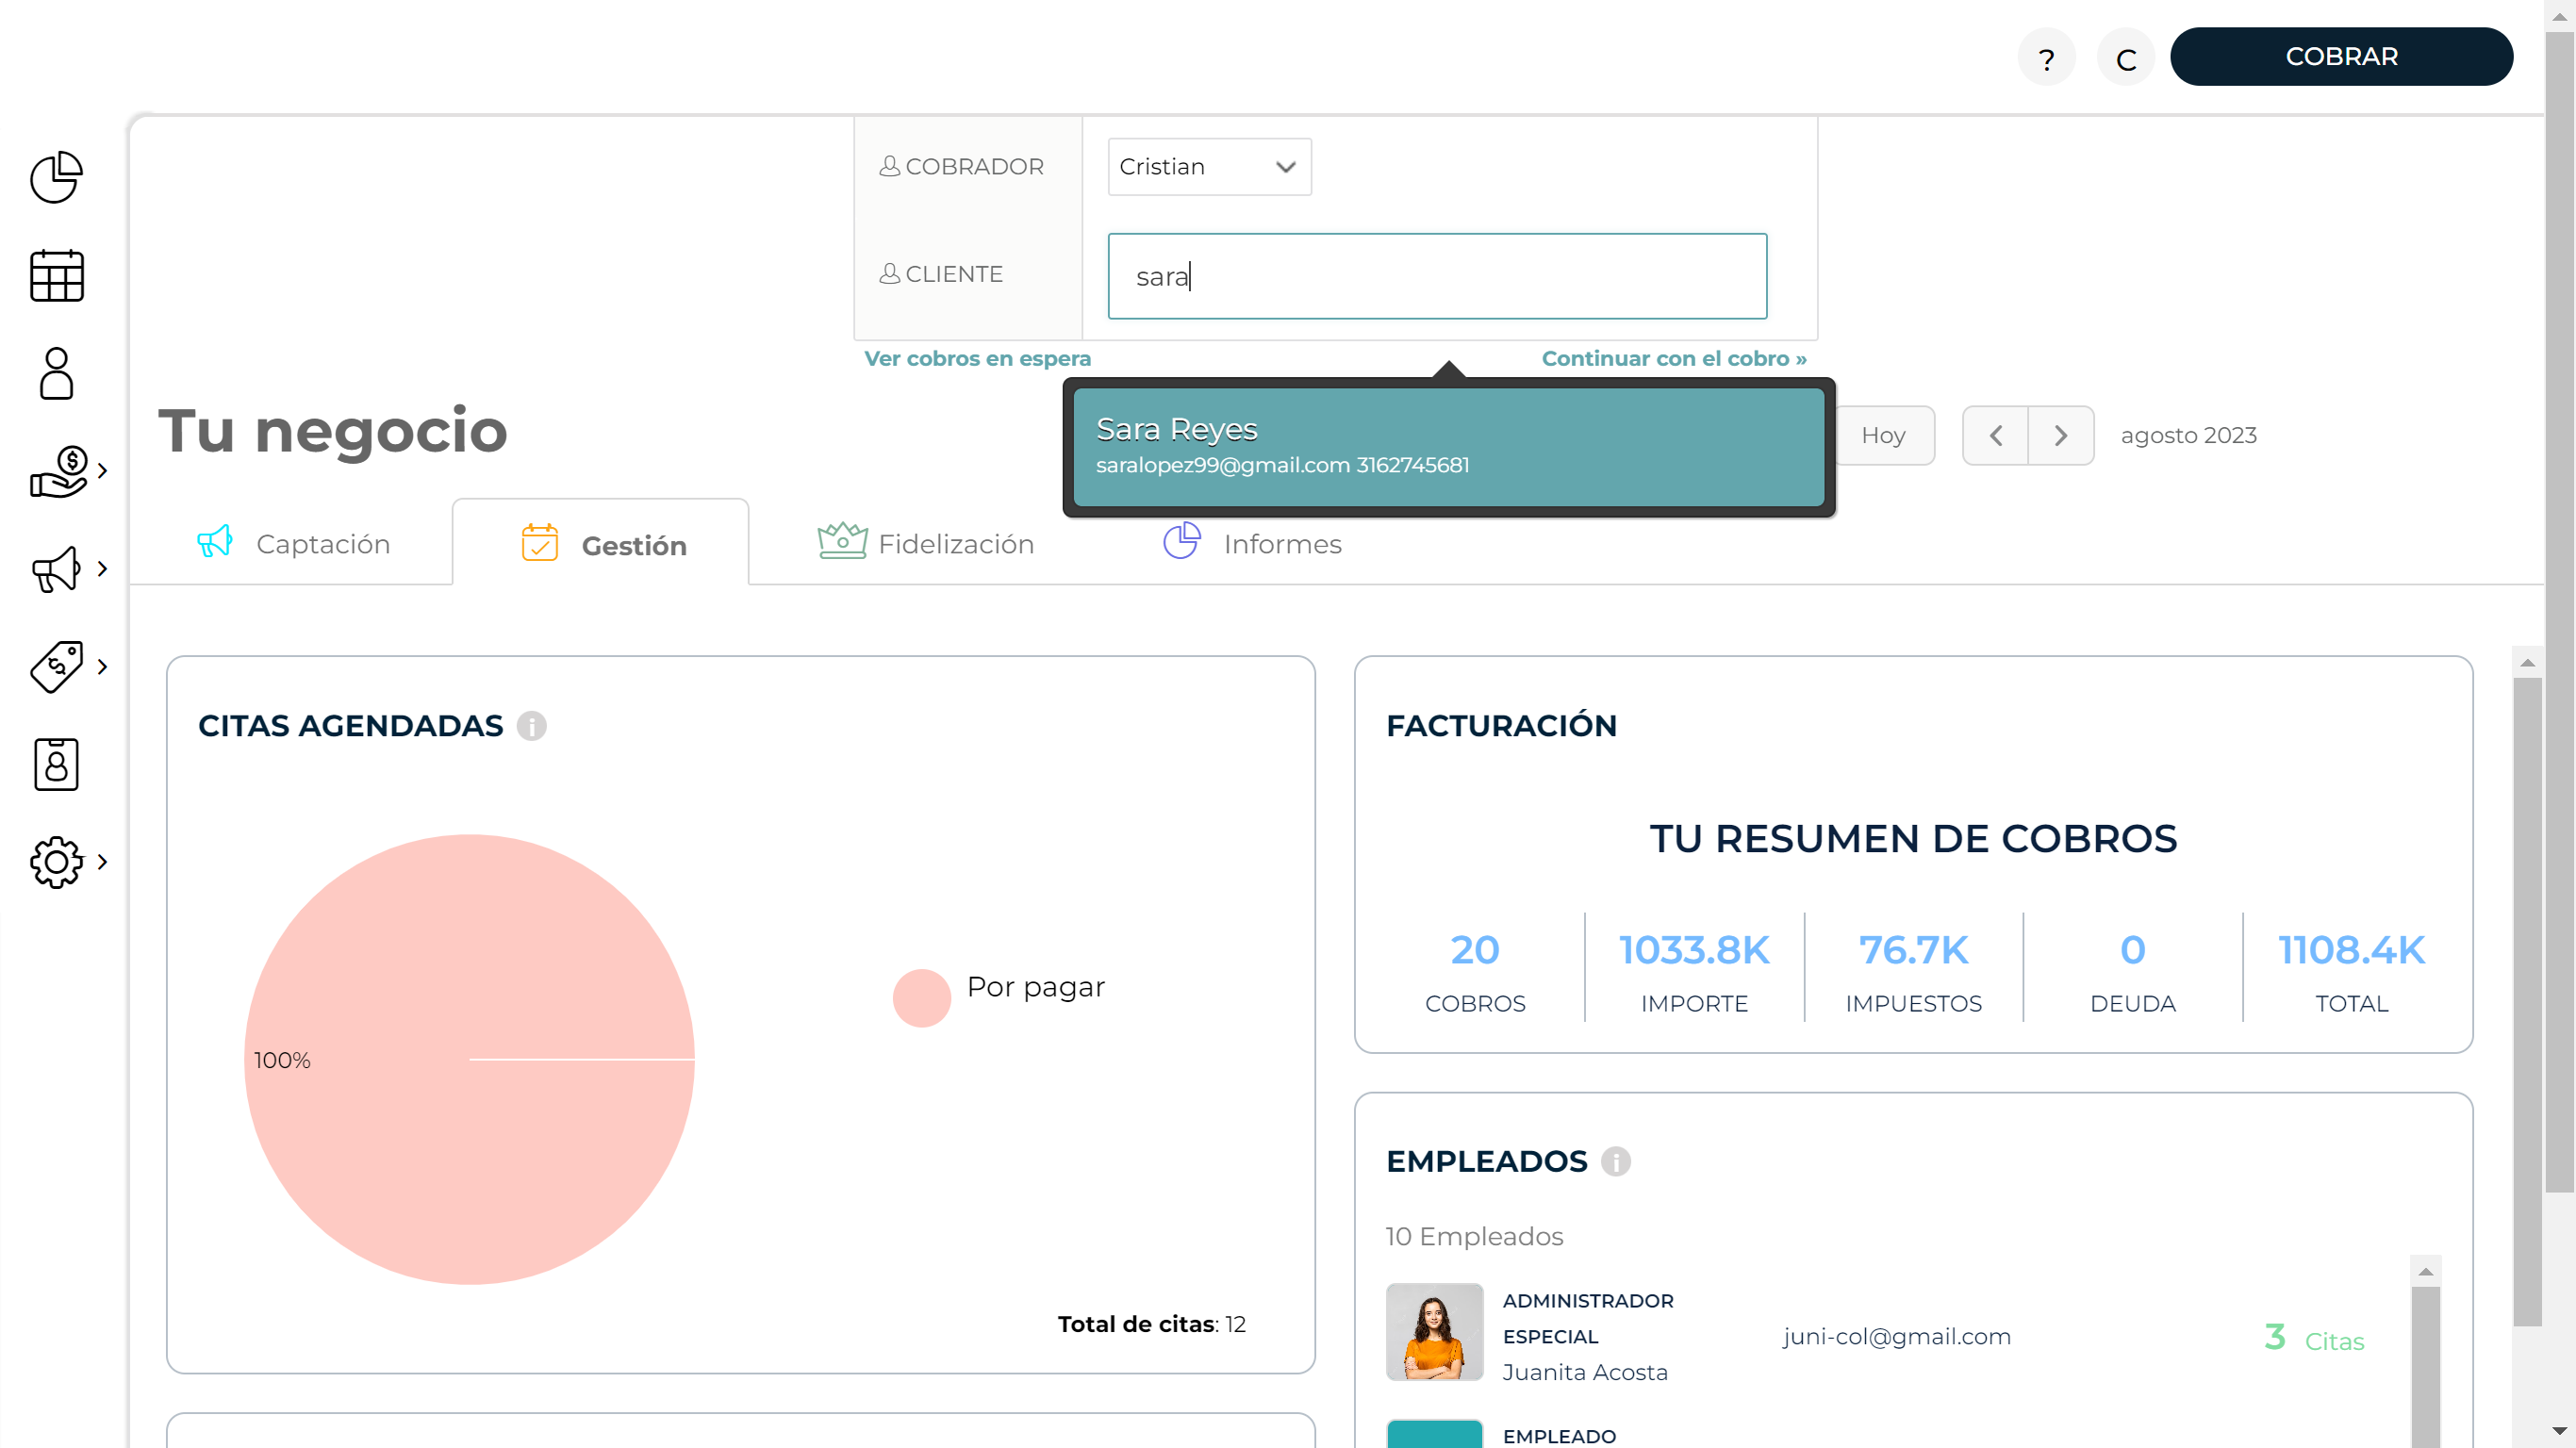The width and height of the screenshot is (2576, 1448).
Task: Open the clients person sidebar icon
Action: (x=56, y=373)
